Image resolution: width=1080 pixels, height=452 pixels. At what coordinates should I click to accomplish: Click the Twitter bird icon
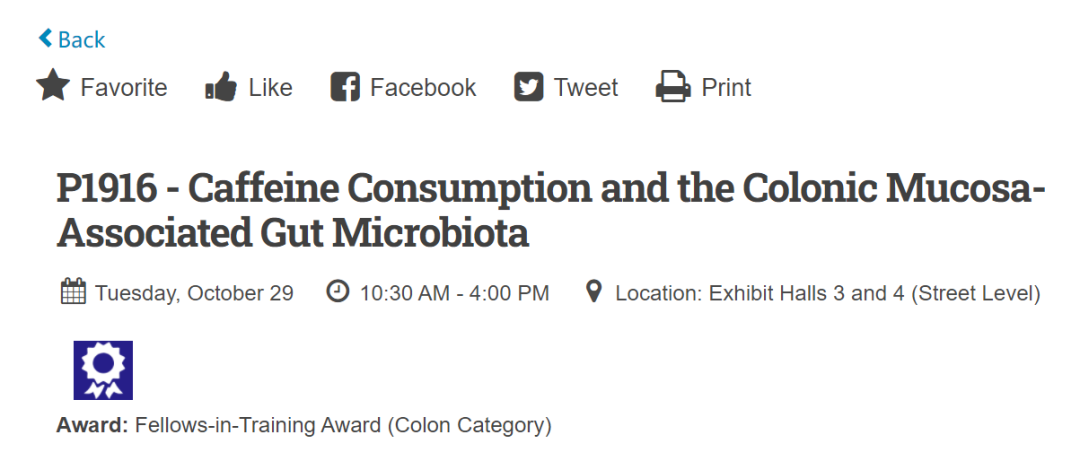(528, 88)
